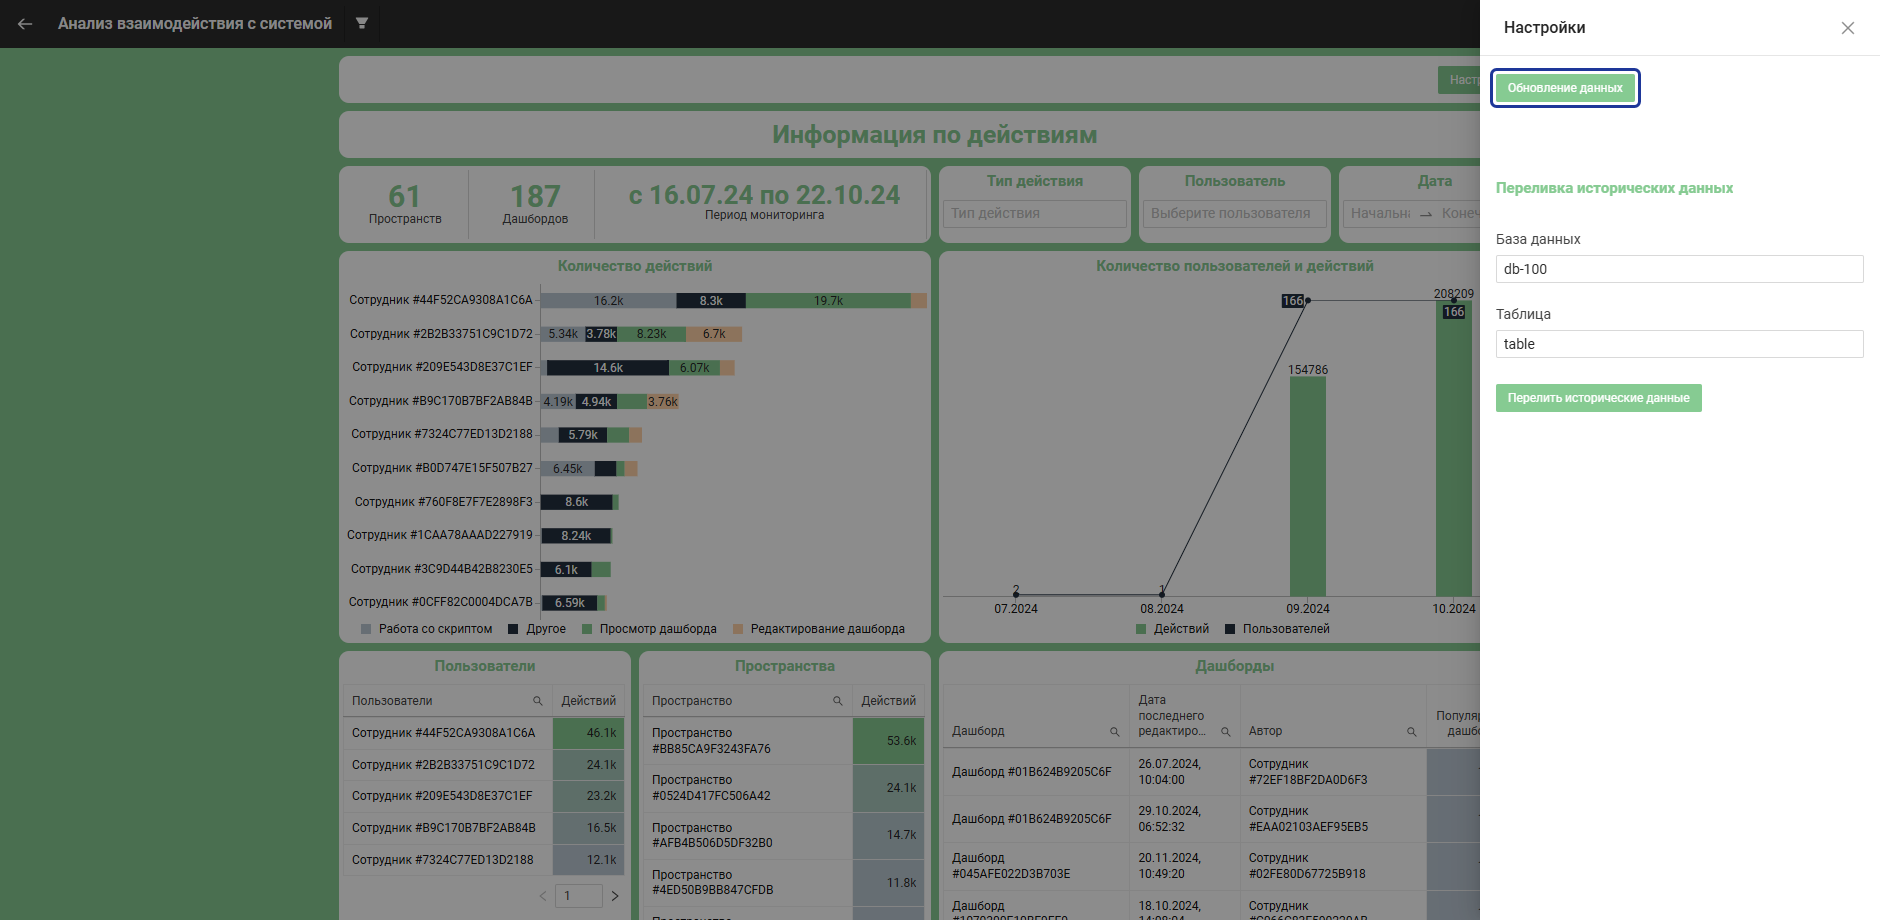This screenshot has width=1880, height=920.
Task: Toggle Другое legend item
Action: pos(537,629)
